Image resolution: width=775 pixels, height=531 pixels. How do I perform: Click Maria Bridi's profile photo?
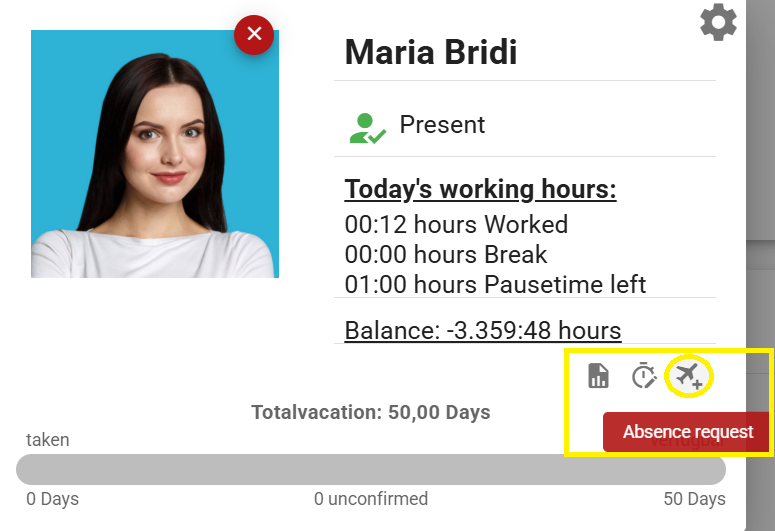(155, 154)
